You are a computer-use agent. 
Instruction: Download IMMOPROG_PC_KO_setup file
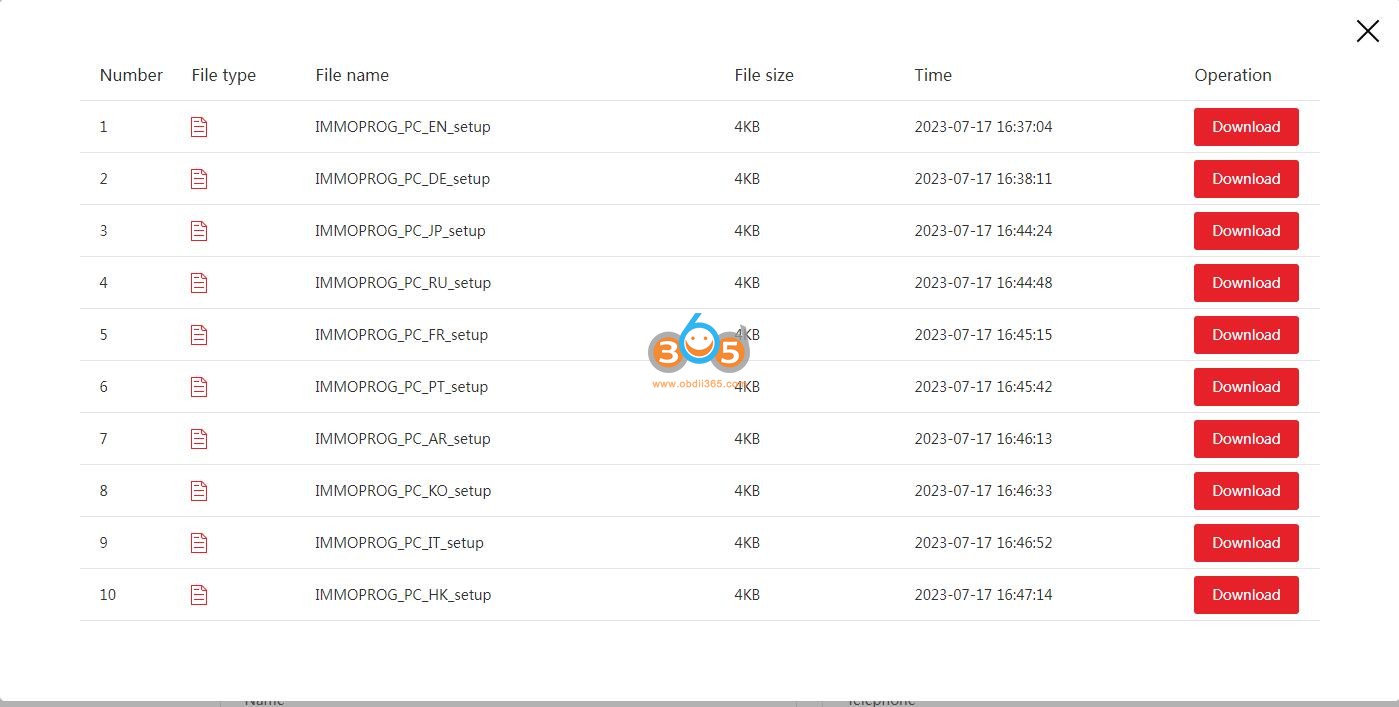pyautogui.click(x=1246, y=491)
